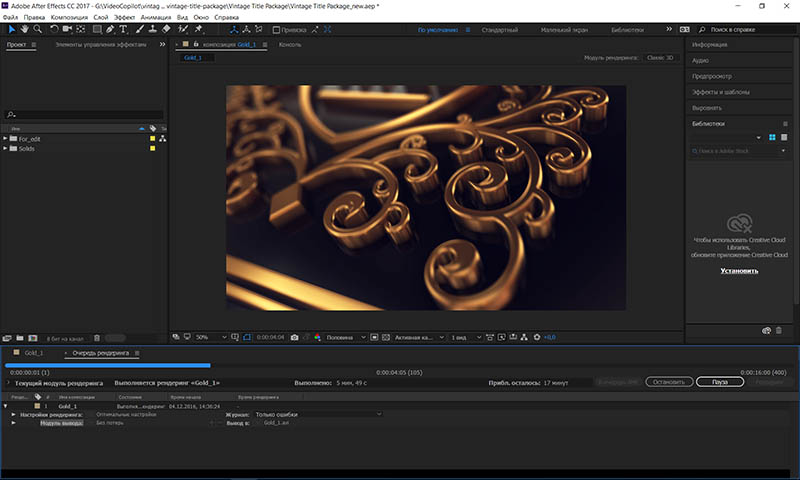The height and width of the screenshot is (480, 800).
Task: Open composition flowchart icon in viewer bar
Action: 524,337
